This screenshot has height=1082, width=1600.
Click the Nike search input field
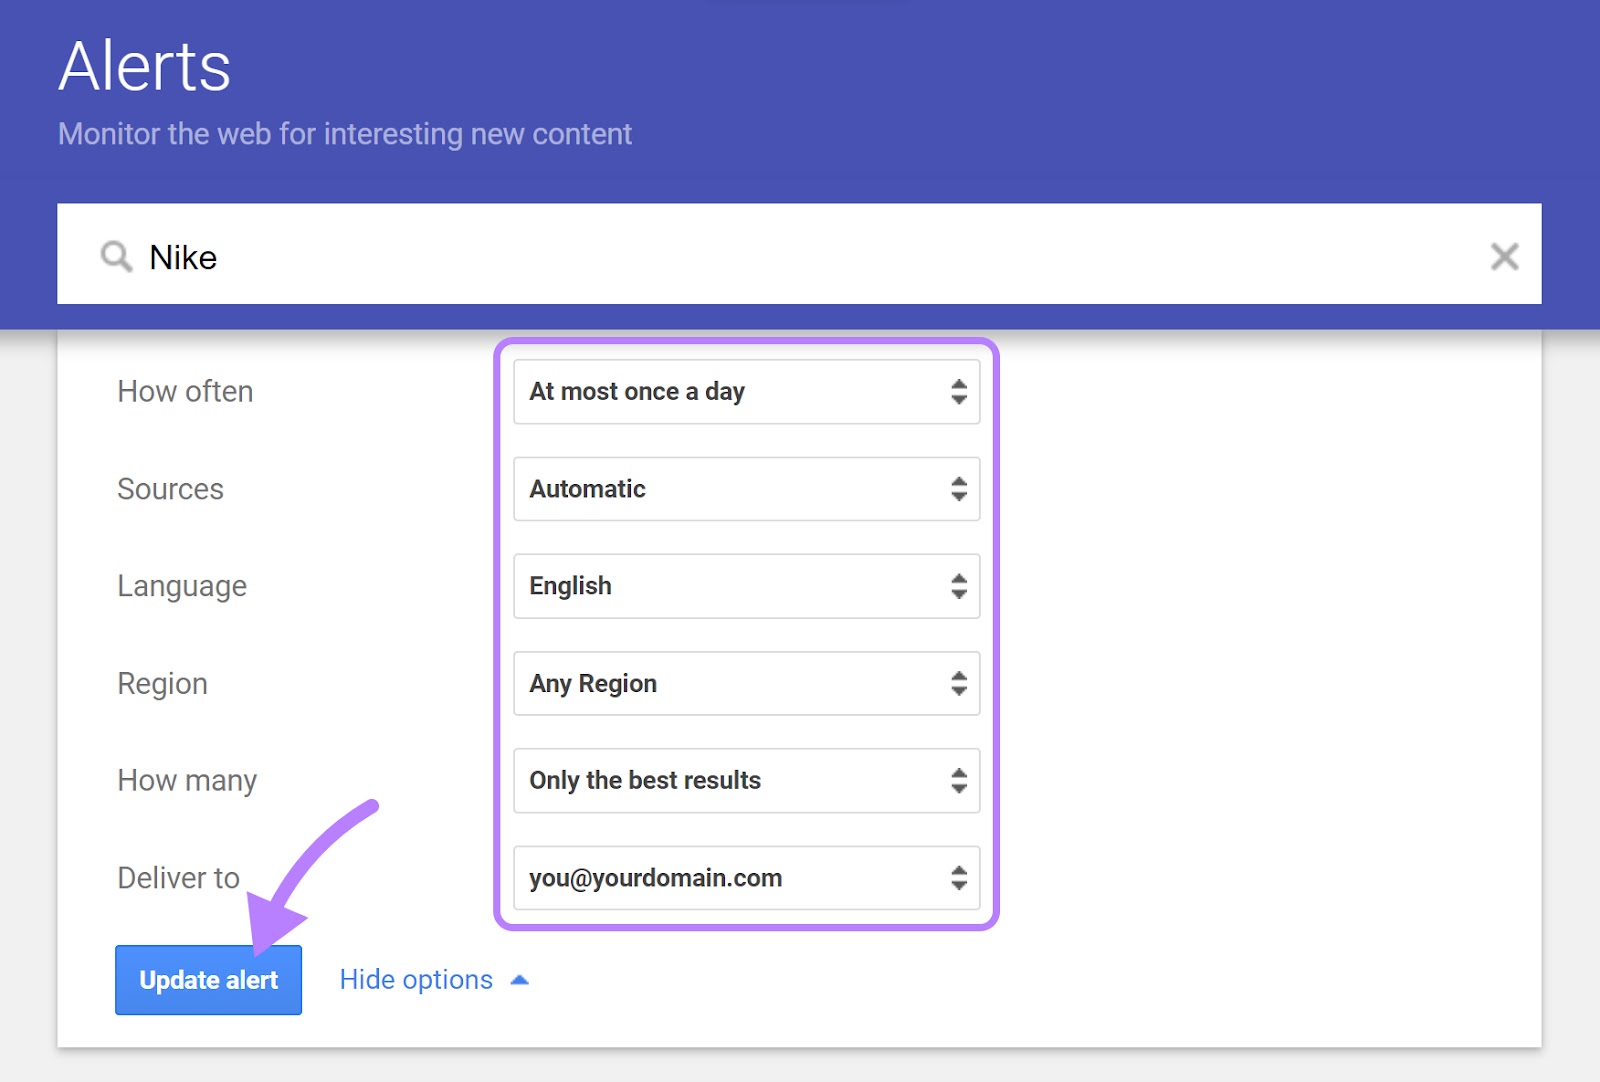pos(799,254)
